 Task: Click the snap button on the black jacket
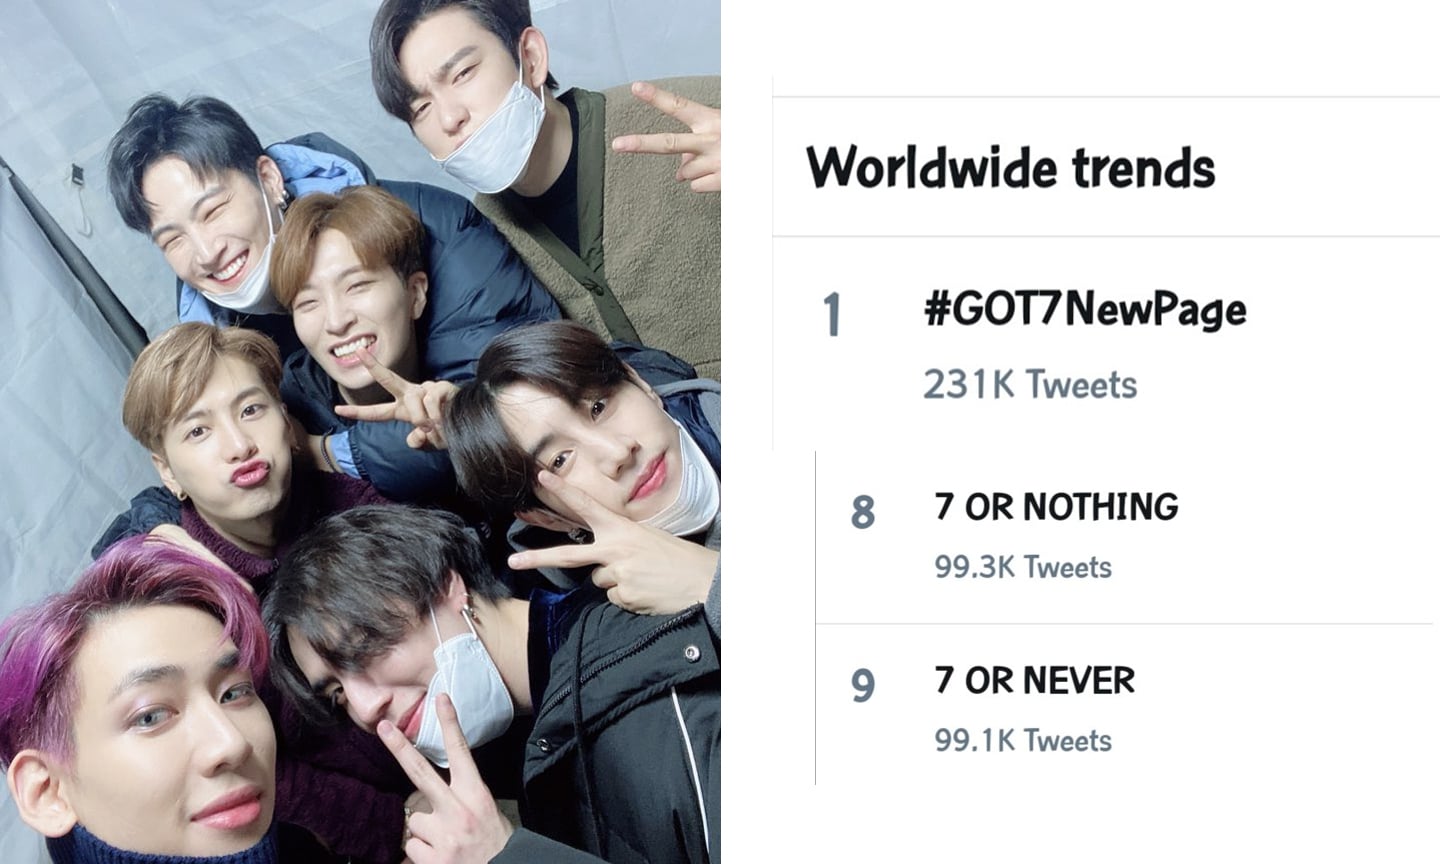pyautogui.click(x=690, y=653)
